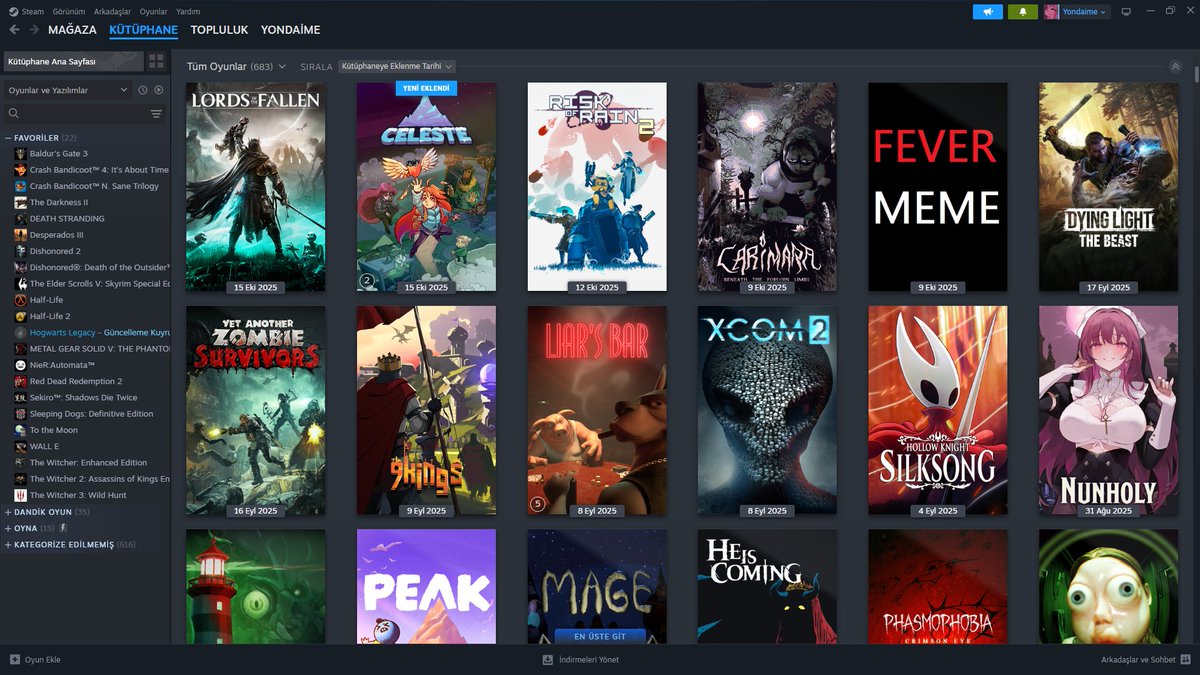The height and width of the screenshot is (675, 1200).
Task: Click the downloads icon at bottom
Action: 547,660
